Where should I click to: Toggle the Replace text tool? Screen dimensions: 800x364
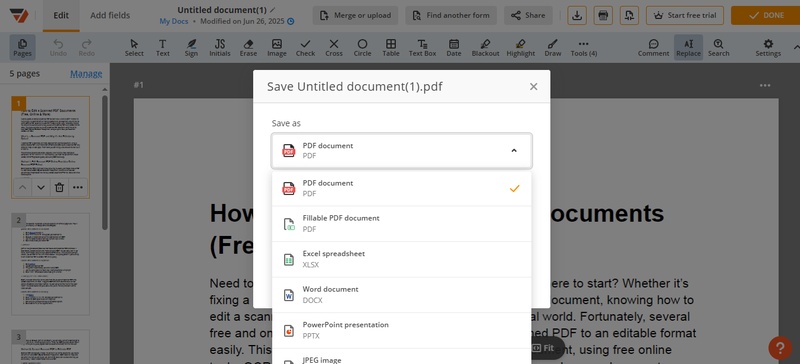tap(688, 47)
